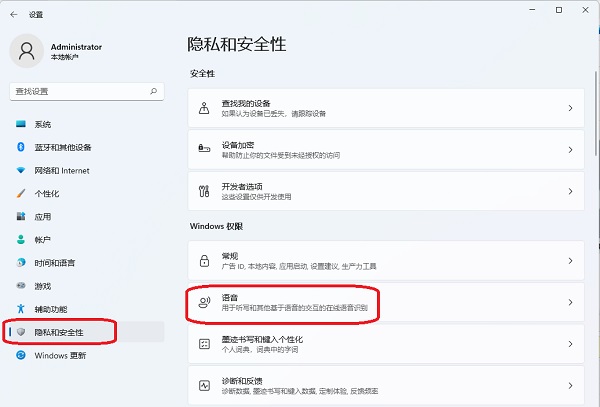Click the 查找设置 search field

78,90
